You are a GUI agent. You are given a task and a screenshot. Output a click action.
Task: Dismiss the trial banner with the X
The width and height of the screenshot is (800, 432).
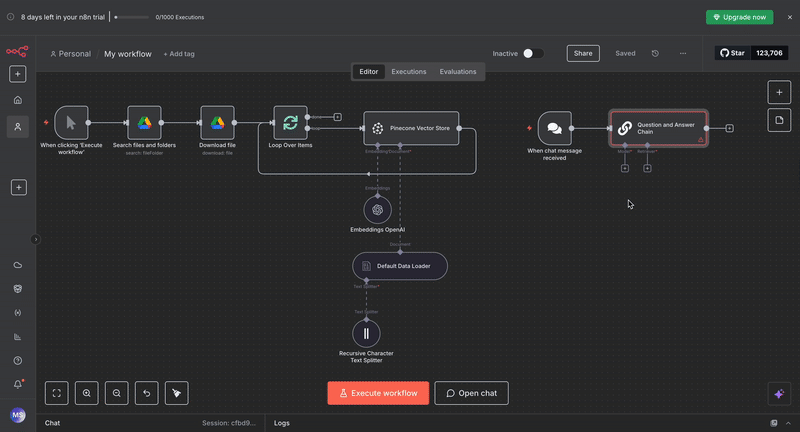(790, 17)
